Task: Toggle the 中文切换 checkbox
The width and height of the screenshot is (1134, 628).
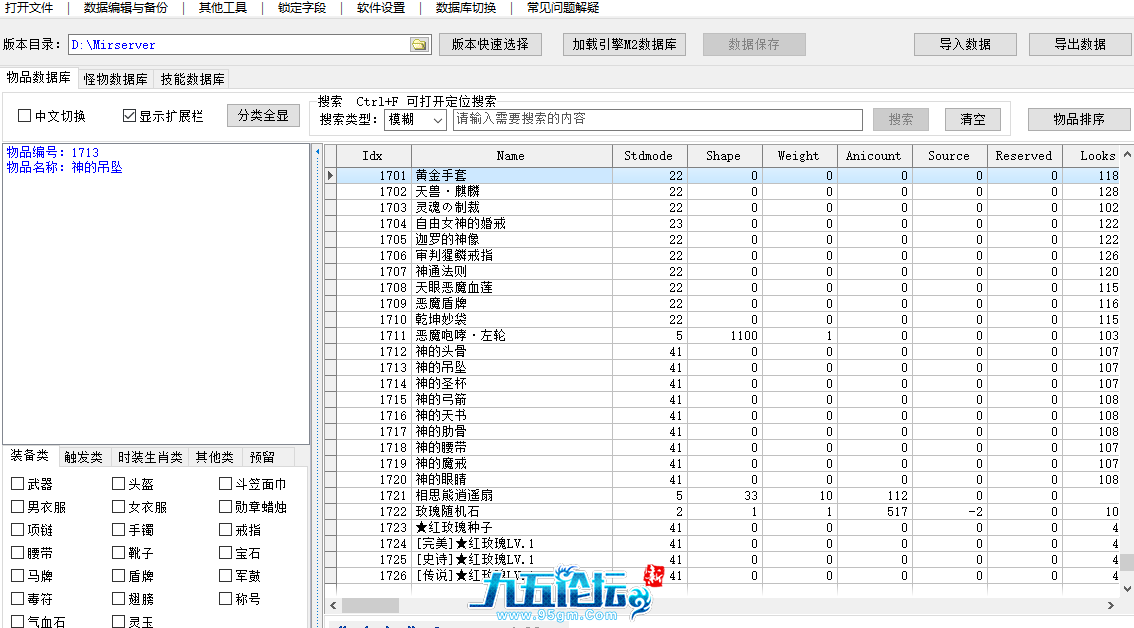Action: (x=25, y=116)
